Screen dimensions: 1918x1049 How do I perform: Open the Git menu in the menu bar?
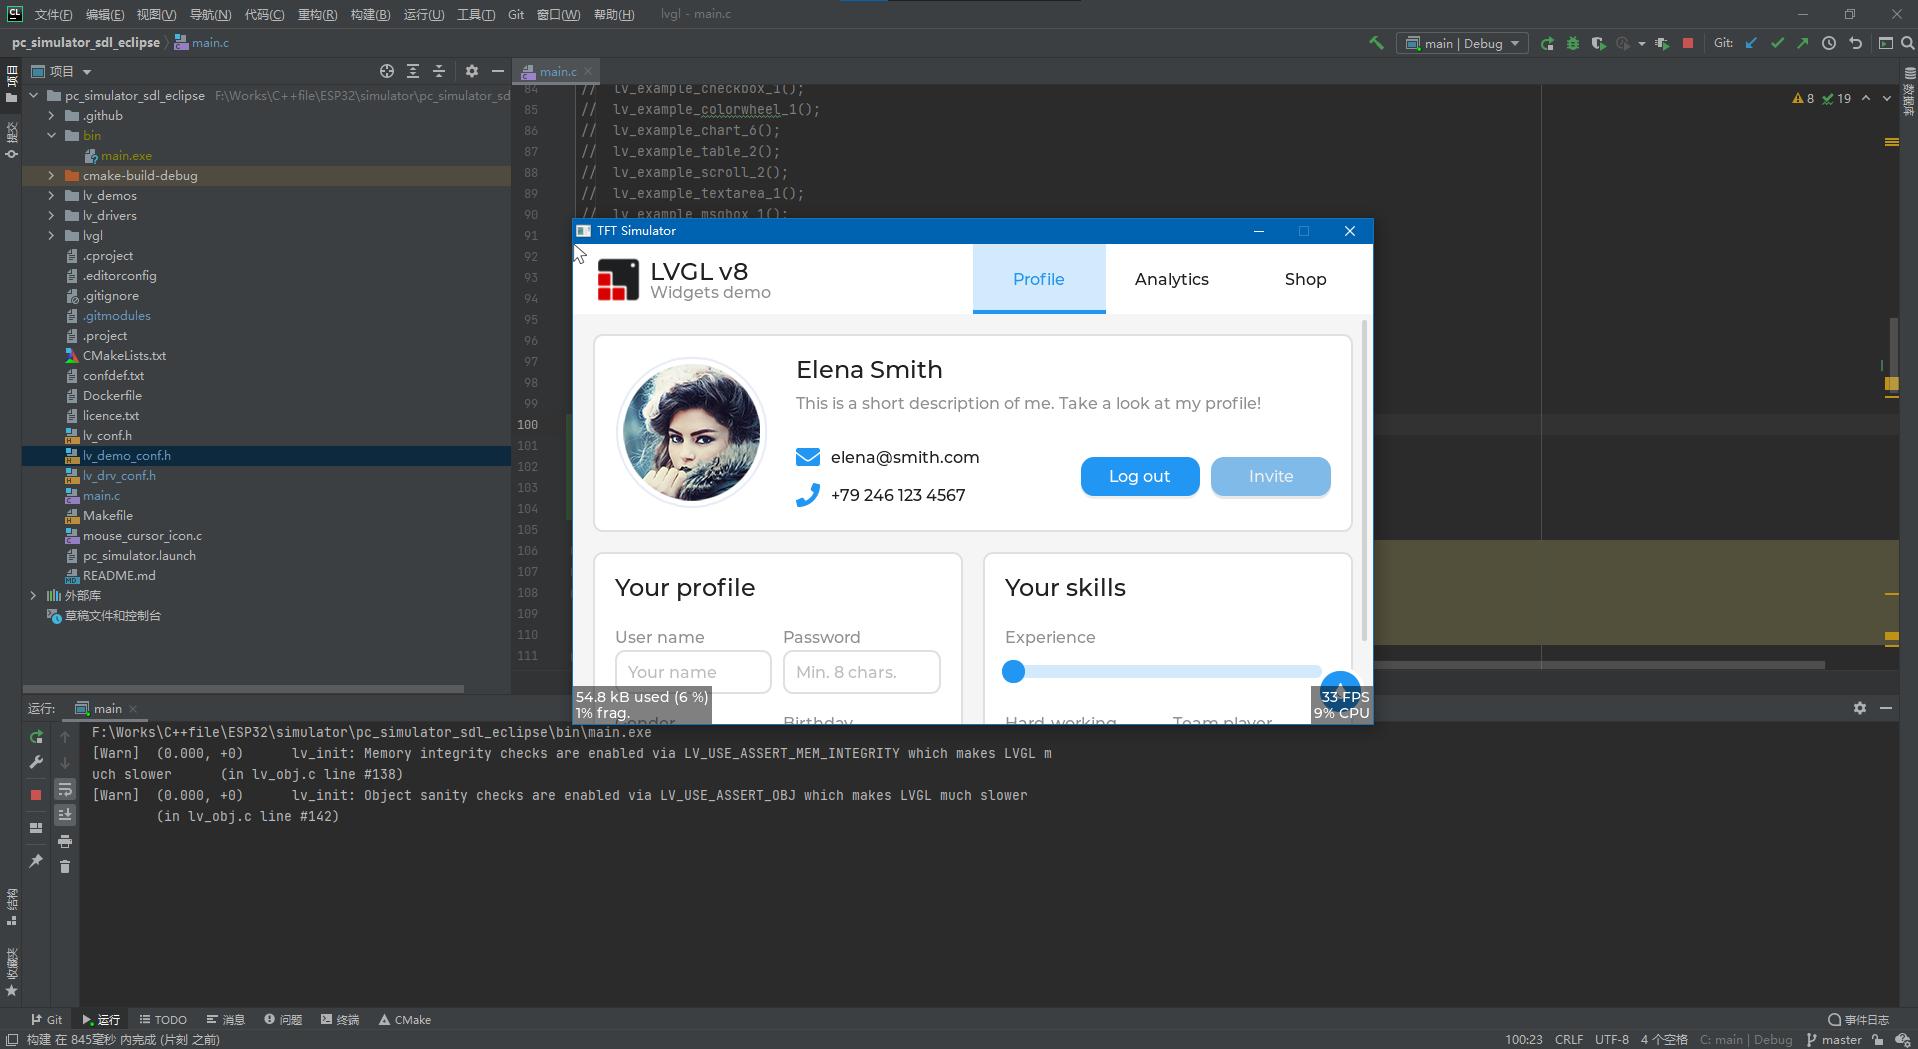pyautogui.click(x=515, y=14)
